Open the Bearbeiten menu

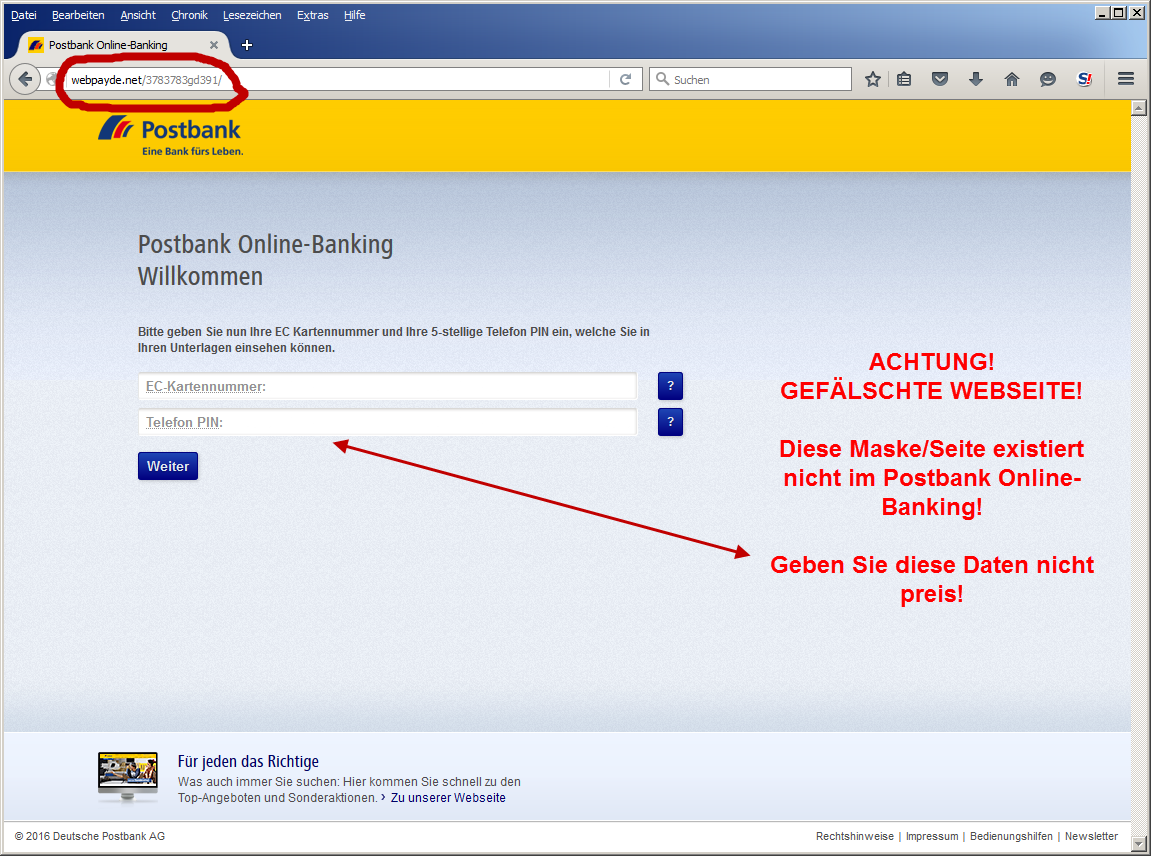pos(78,15)
